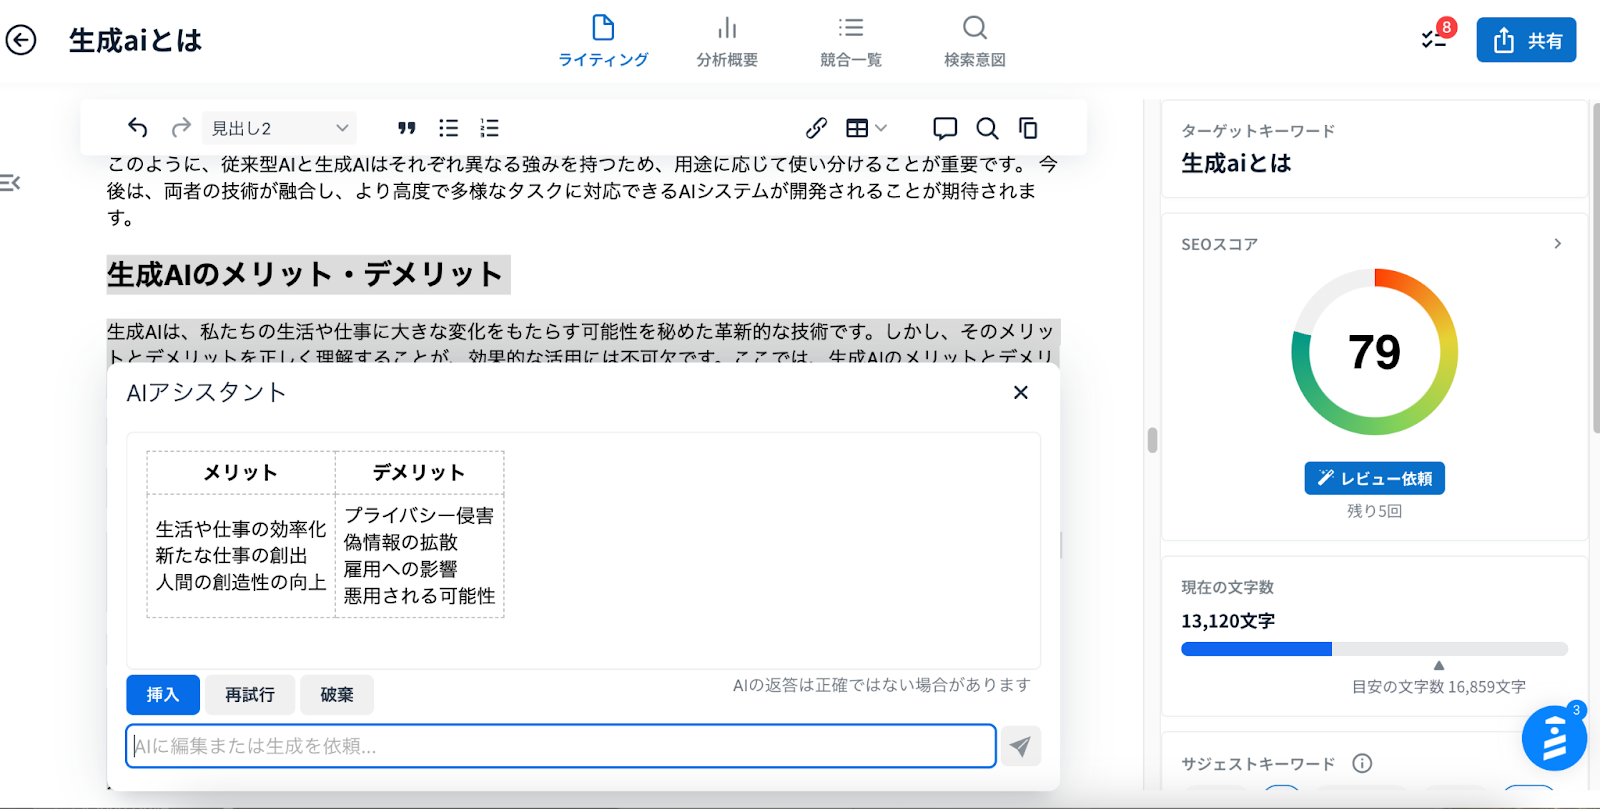Open the ライティング tab
The height and width of the screenshot is (809, 1600).
coord(603,41)
